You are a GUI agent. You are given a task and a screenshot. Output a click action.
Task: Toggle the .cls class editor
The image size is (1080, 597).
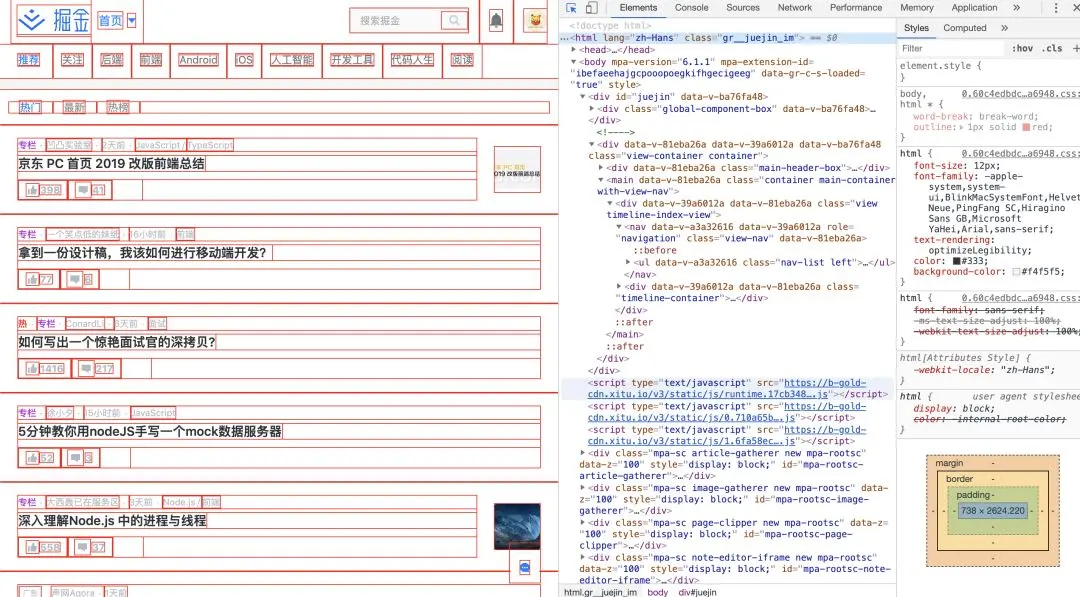click(1052, 48)
